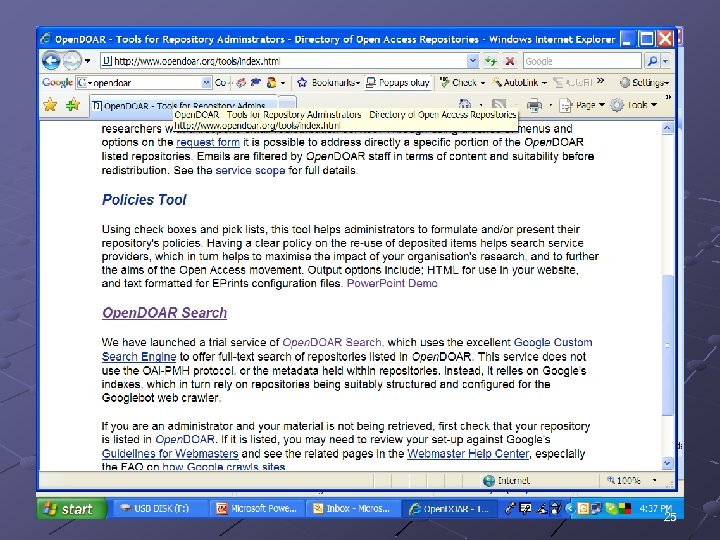Click the Go button on Google toolbar

pyautogui.click(x=220, y=83)
